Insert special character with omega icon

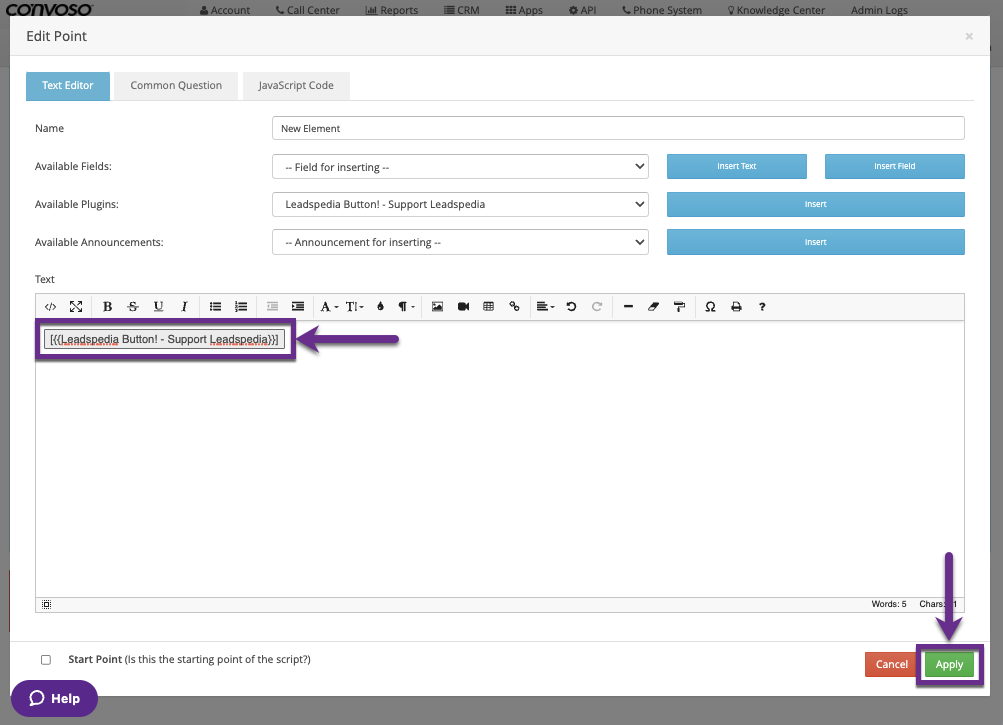(710, 307)
